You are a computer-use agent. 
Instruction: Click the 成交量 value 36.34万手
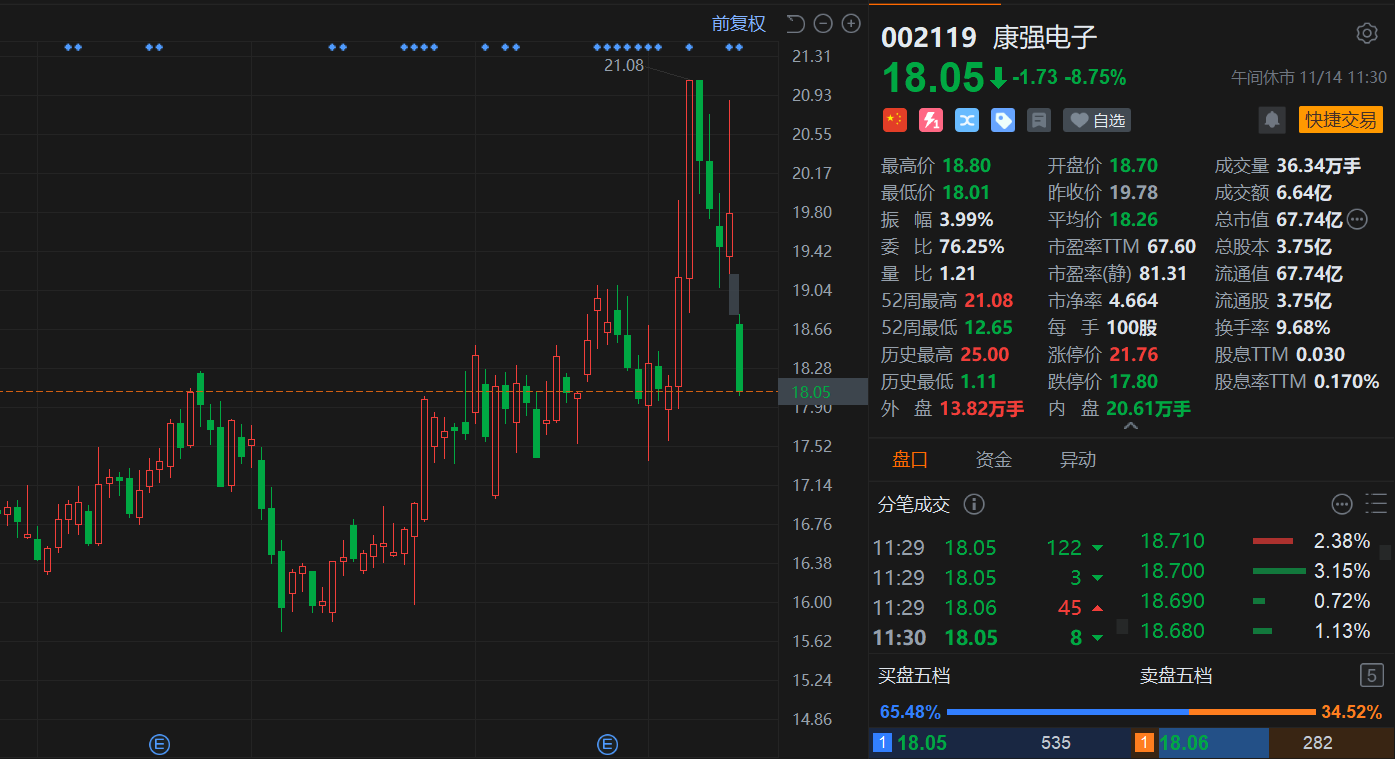[1318, 165]
